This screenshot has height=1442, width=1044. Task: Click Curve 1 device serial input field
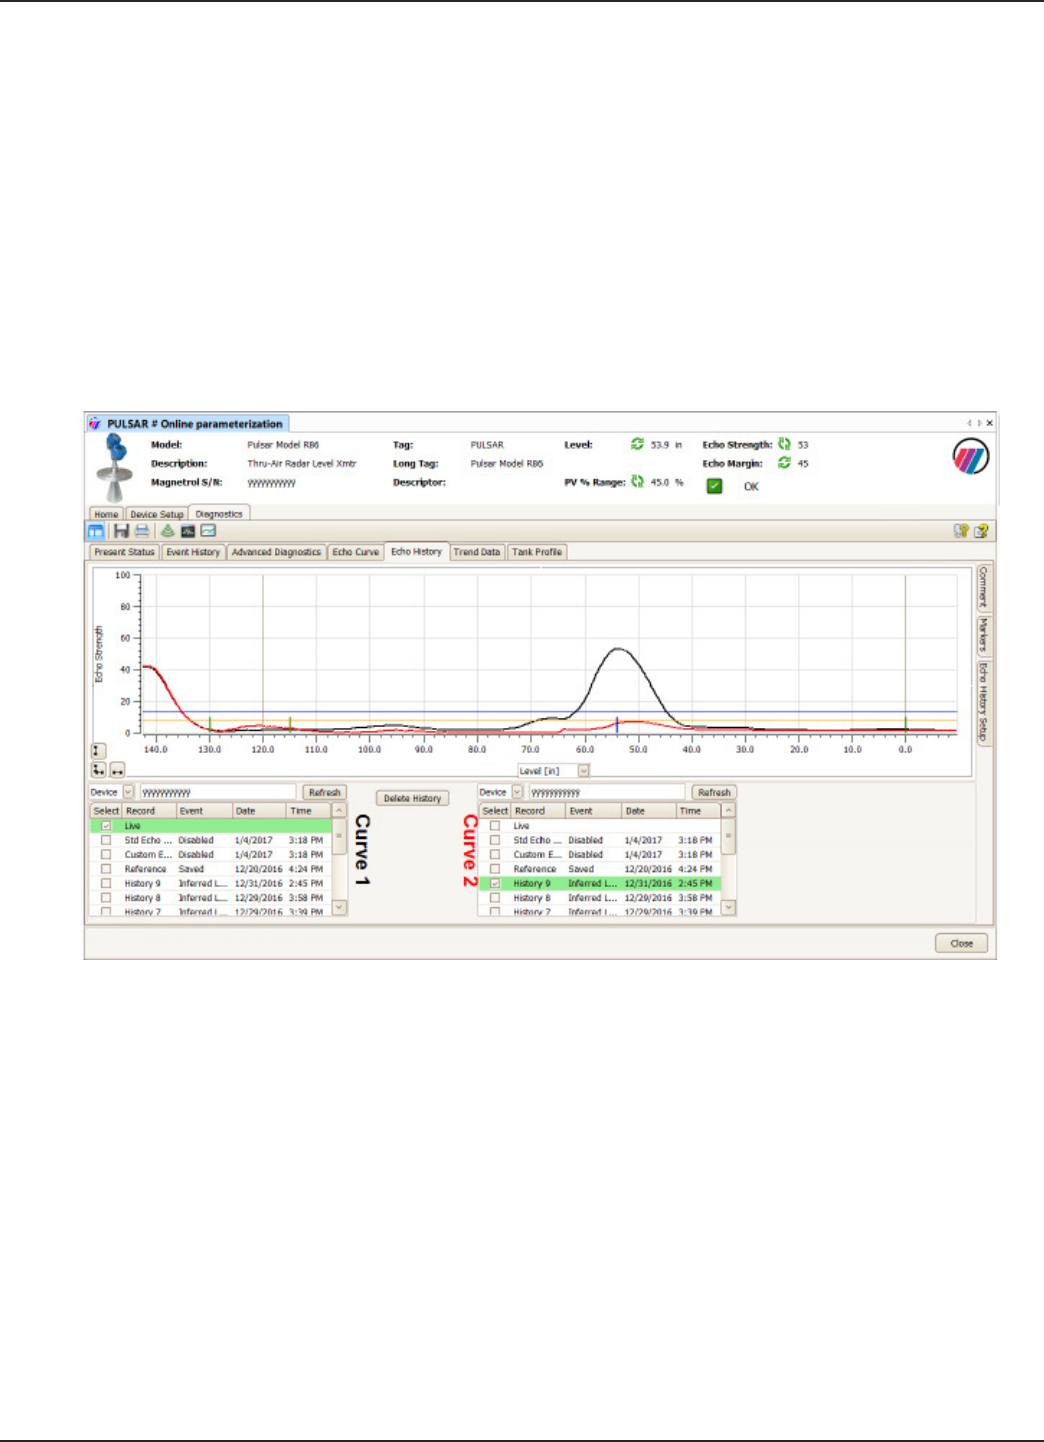click(217, 792)
